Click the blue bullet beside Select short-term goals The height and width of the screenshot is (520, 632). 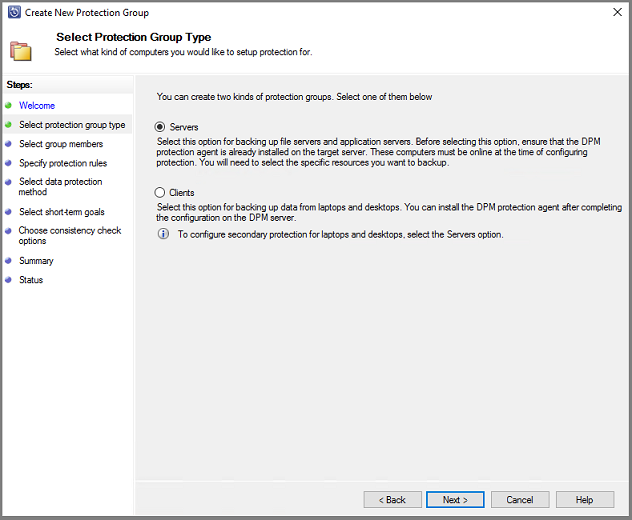[x=8, y=212]
